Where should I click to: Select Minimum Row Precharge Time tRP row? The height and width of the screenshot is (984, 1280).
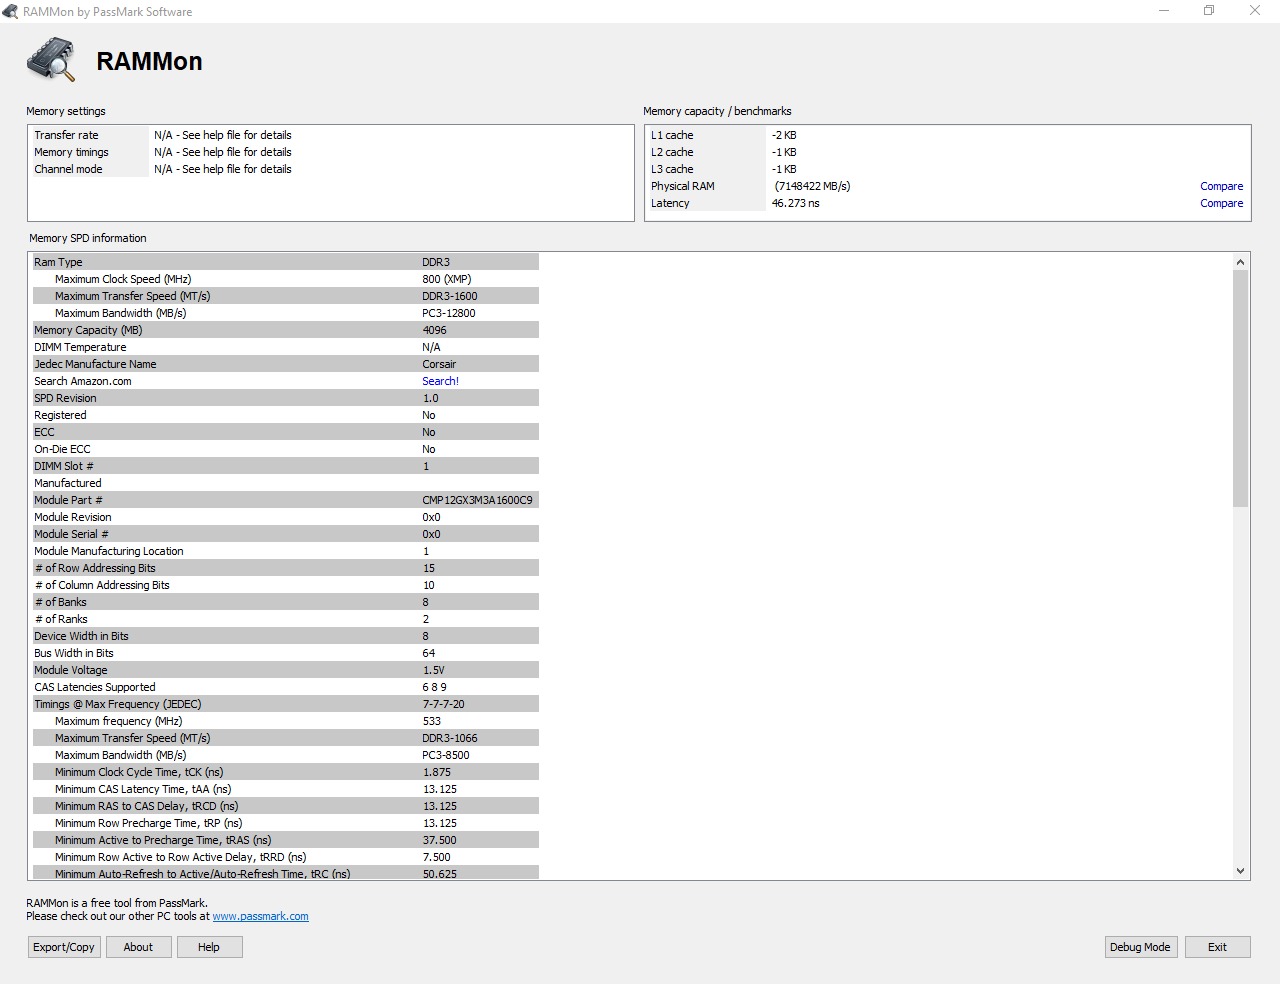point(286,823)
